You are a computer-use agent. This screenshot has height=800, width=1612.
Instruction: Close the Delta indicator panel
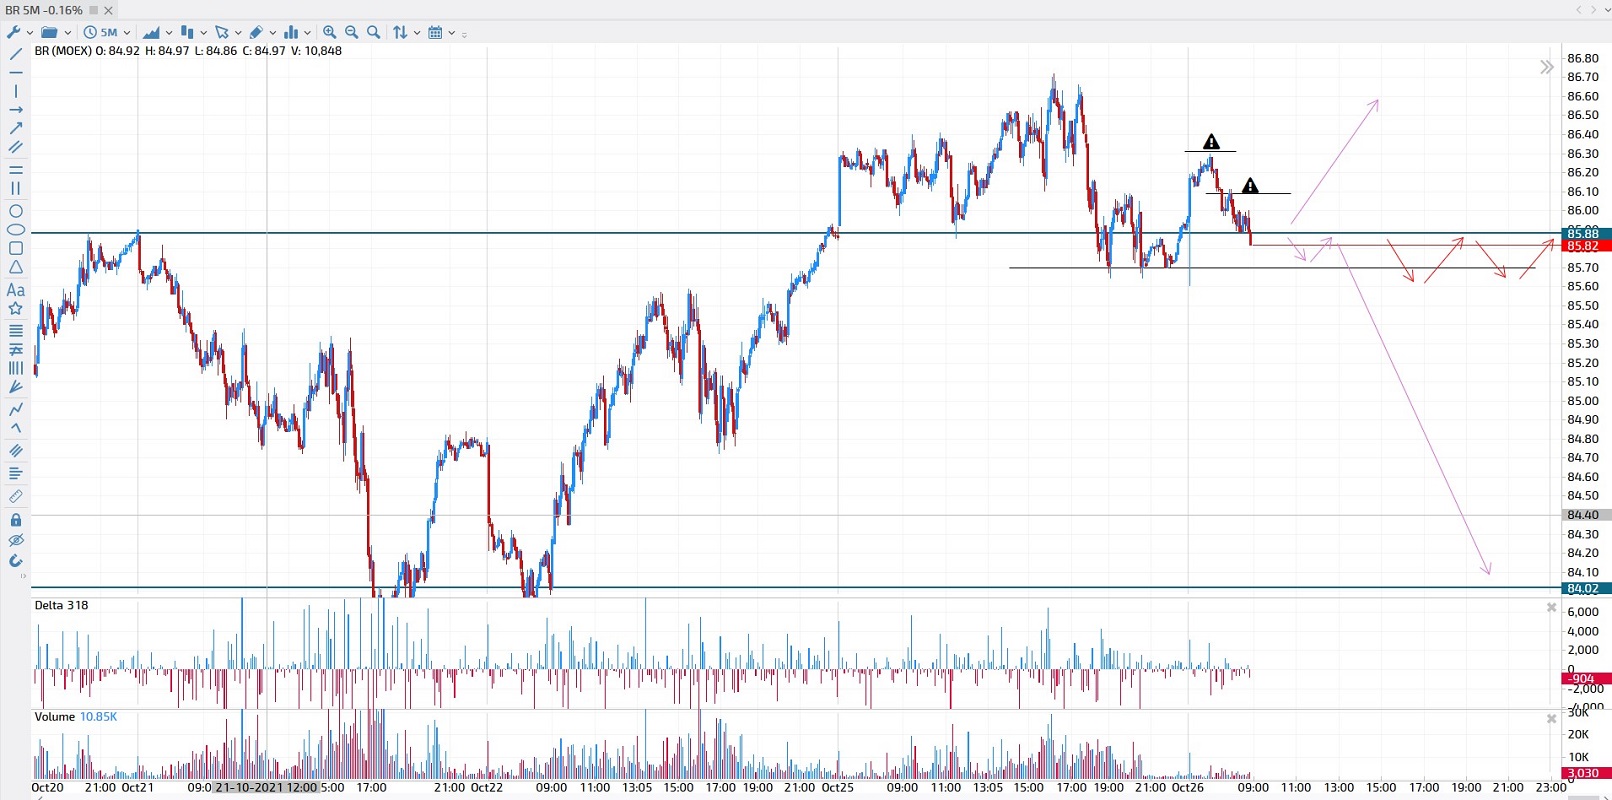point(1552,607)
